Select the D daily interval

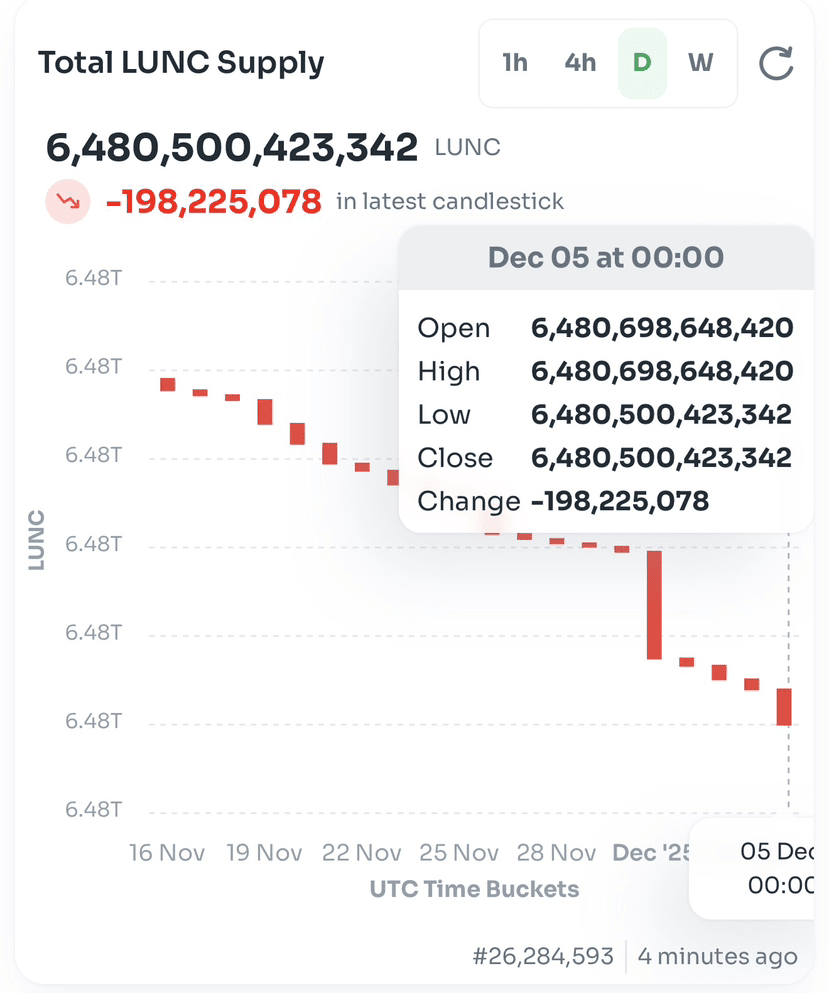coord(642,63)
